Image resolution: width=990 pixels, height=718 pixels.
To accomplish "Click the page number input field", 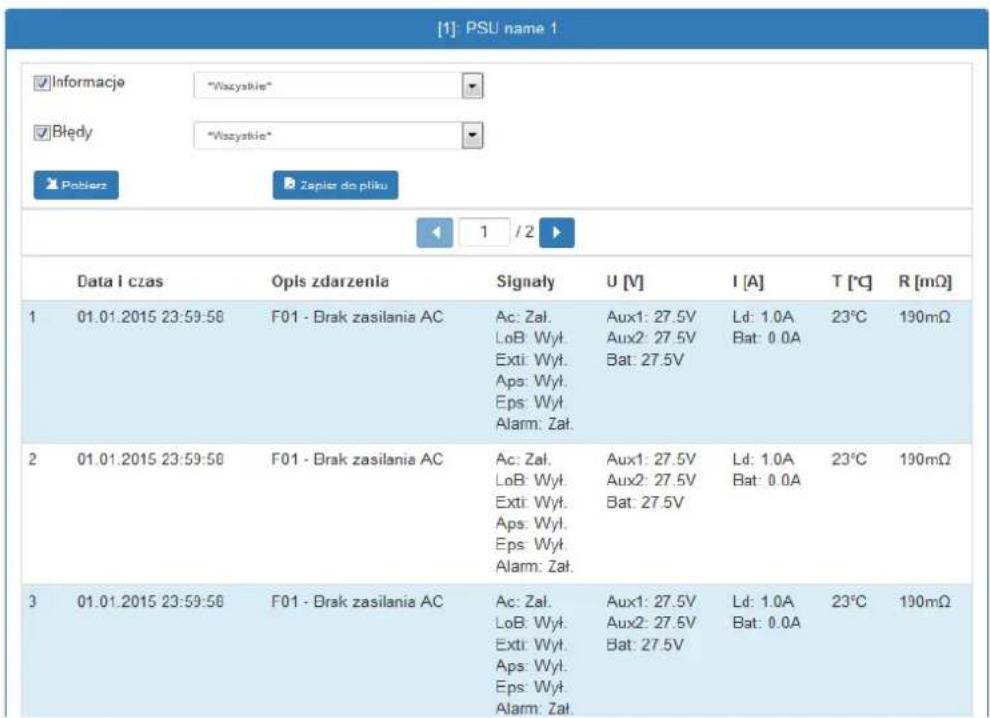I will click(484, 232).
